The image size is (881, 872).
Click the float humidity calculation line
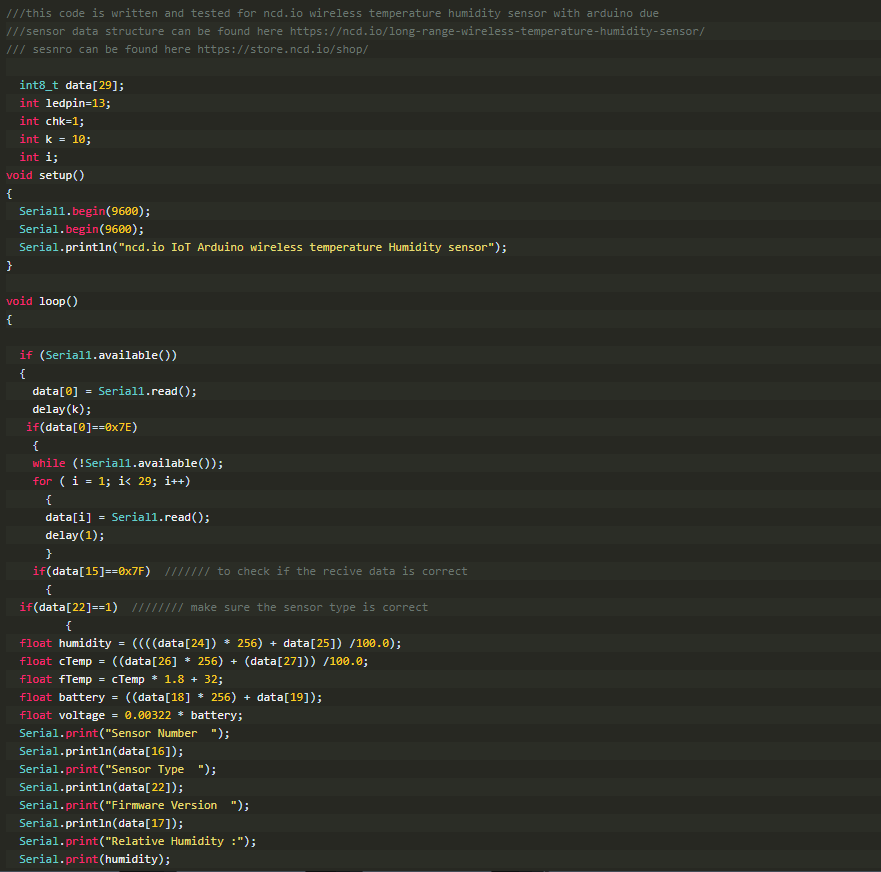pyautogui.click(x=210, y=643)
